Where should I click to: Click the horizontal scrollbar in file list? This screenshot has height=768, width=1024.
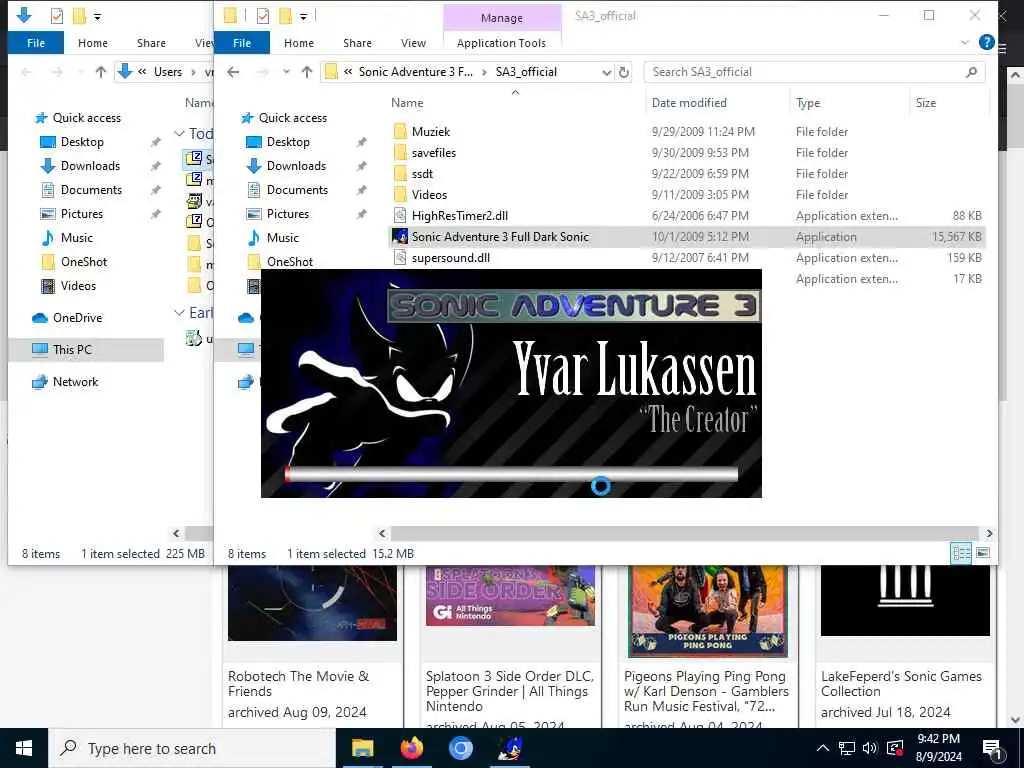[x=685, y=534]
